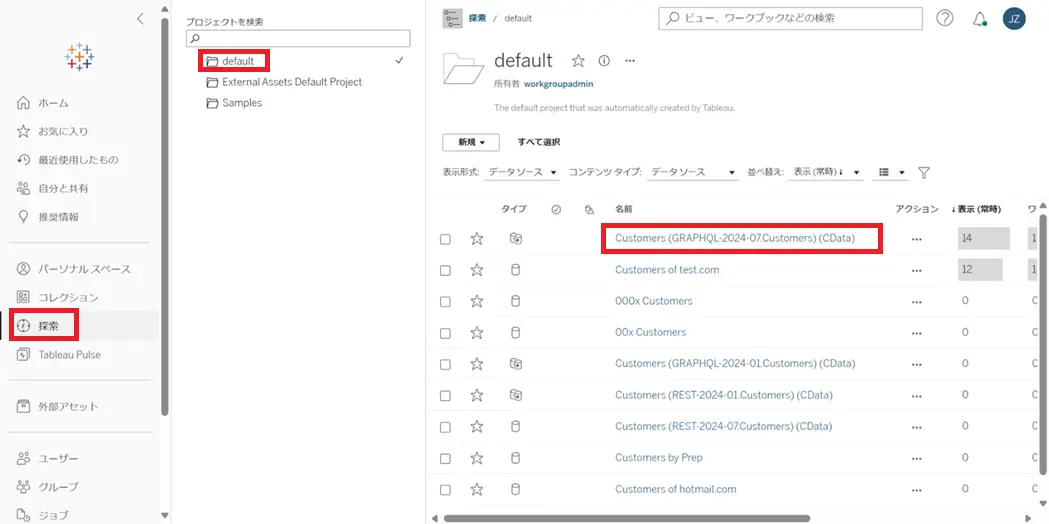1049x524 pixels.
Task: Open the JZ user avatar menu
Action: point(1014,19)
